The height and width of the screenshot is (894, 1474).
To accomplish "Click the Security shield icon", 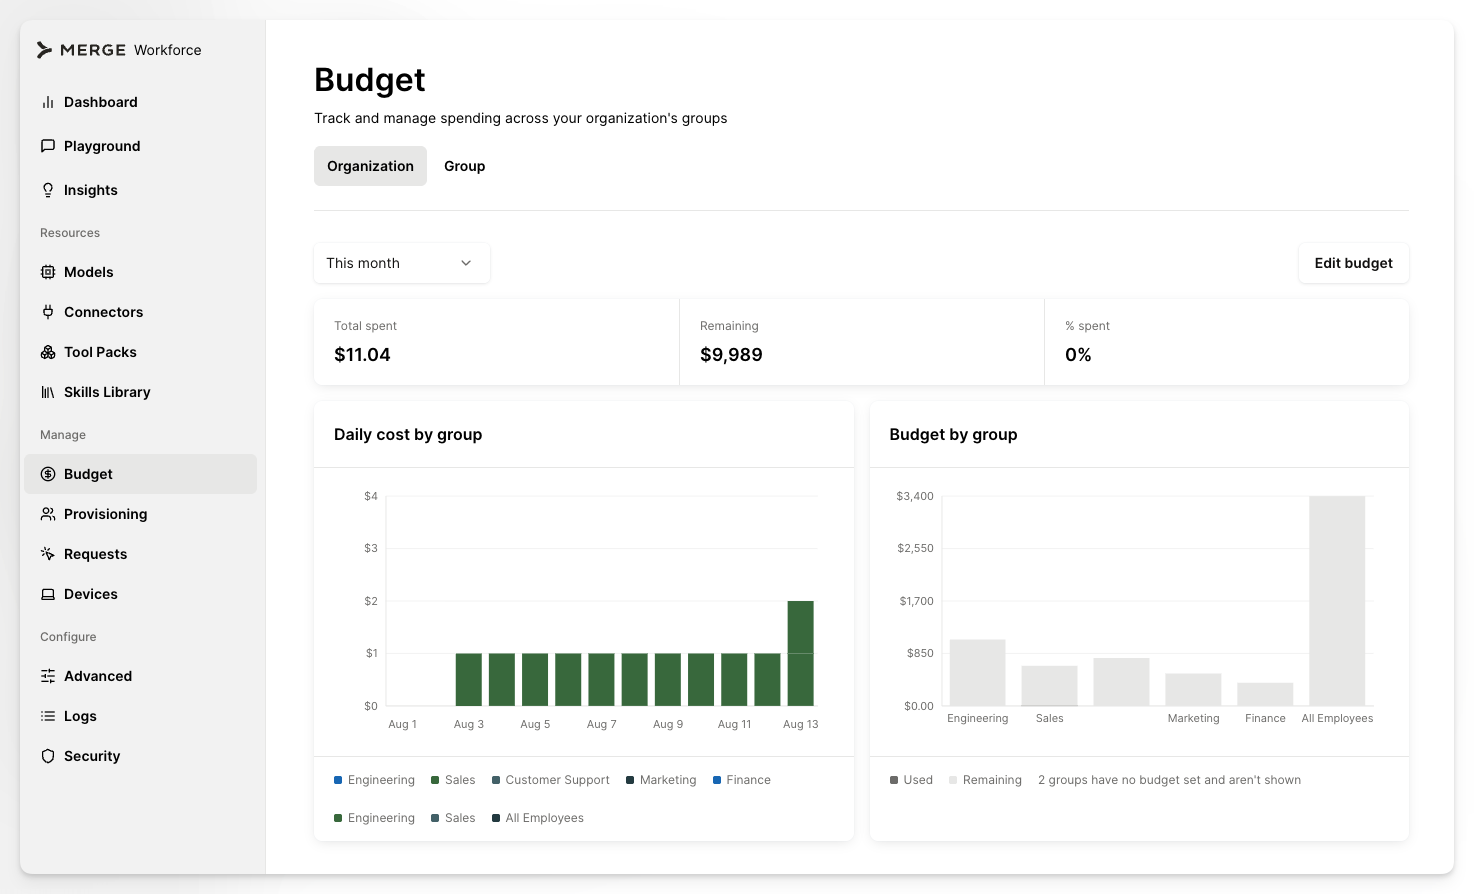I will pyautogui.click(x=47, y=756).
